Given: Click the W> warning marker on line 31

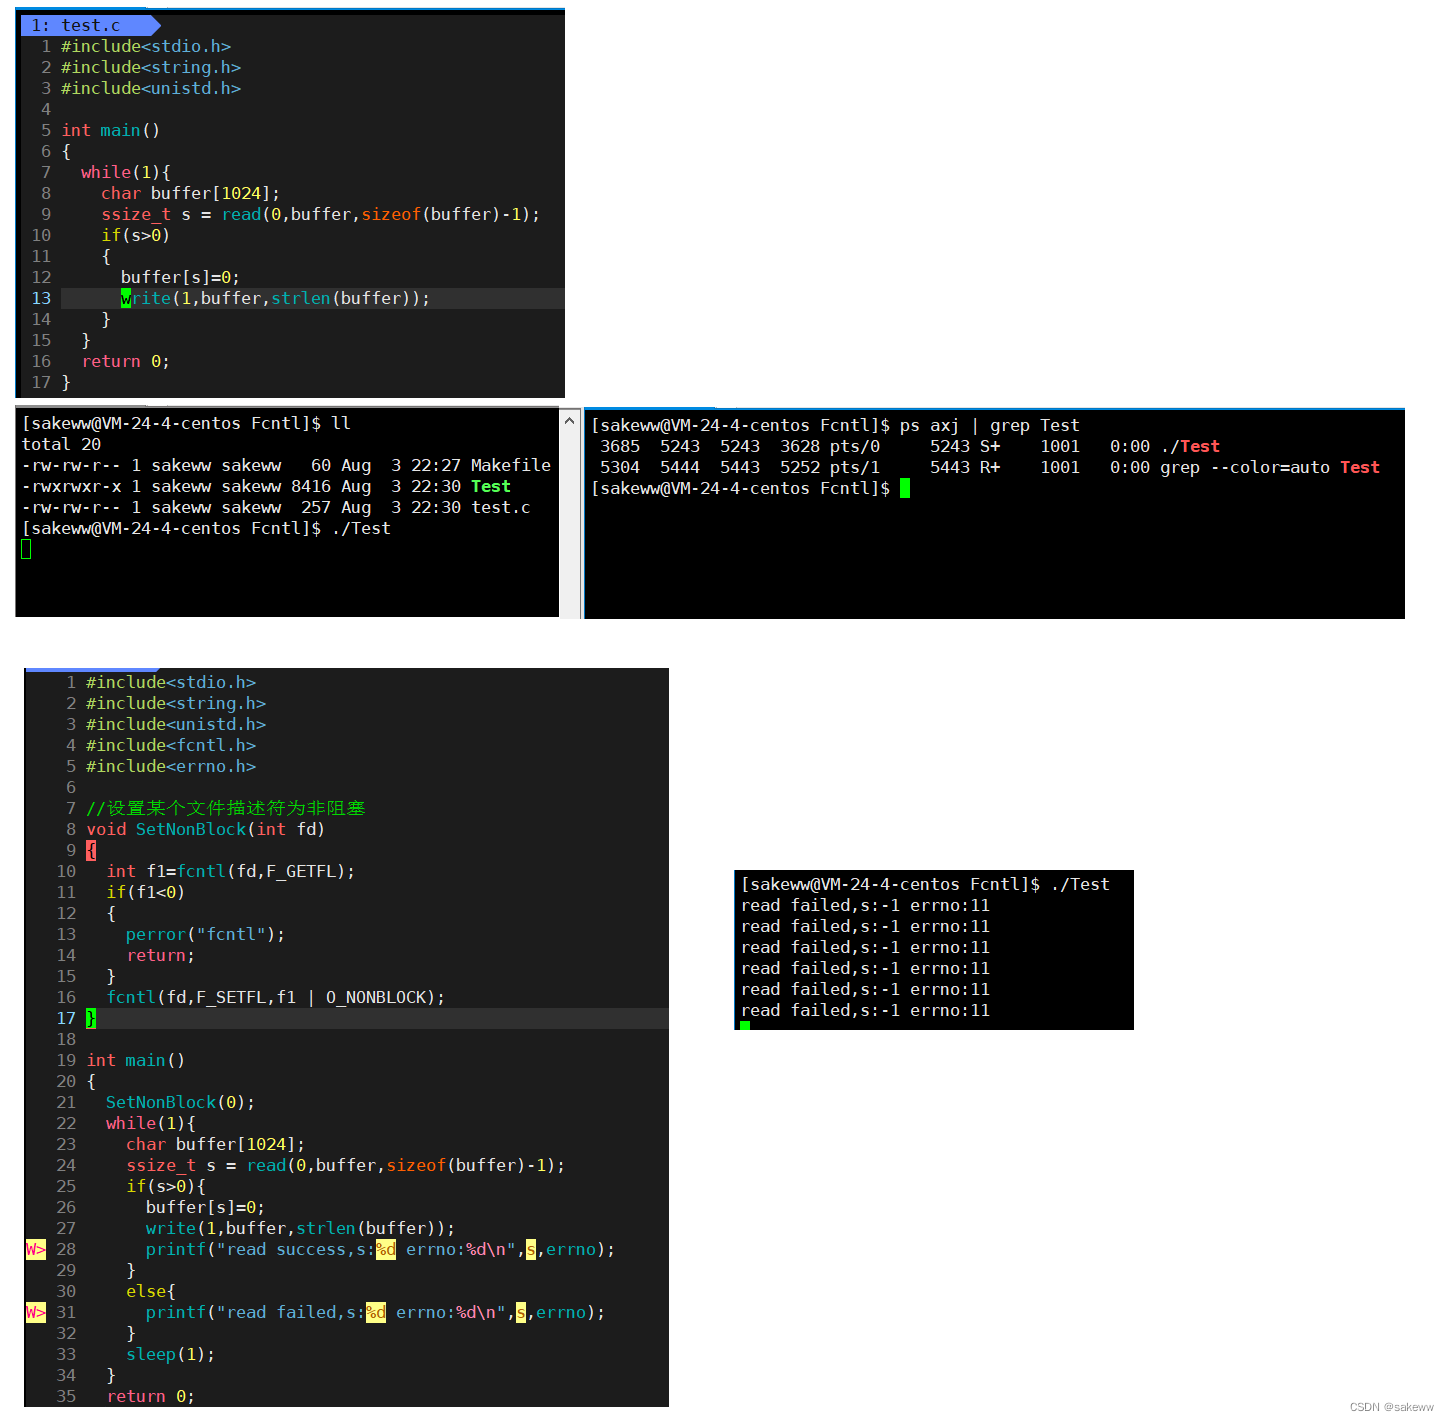Looking at the screenshot, I should coord(36,1312).
